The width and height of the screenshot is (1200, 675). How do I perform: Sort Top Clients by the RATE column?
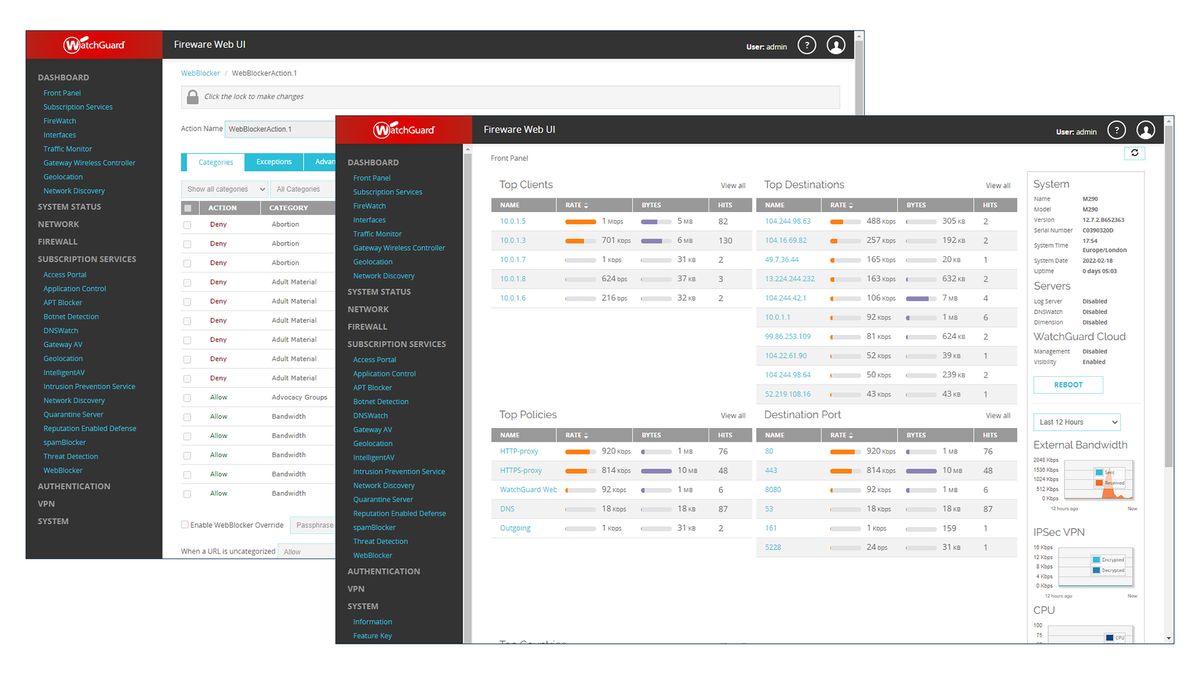(x=577, y=205)
